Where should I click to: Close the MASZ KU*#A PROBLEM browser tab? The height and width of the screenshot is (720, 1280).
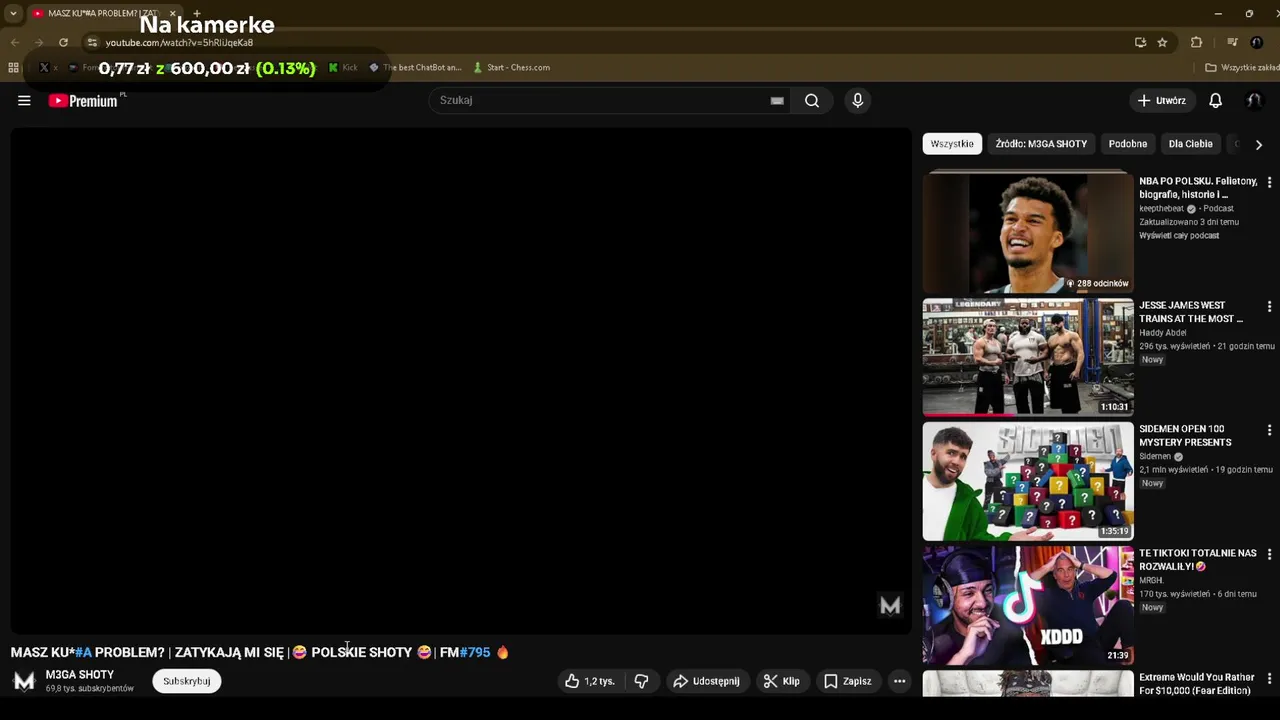coord(172,13)
